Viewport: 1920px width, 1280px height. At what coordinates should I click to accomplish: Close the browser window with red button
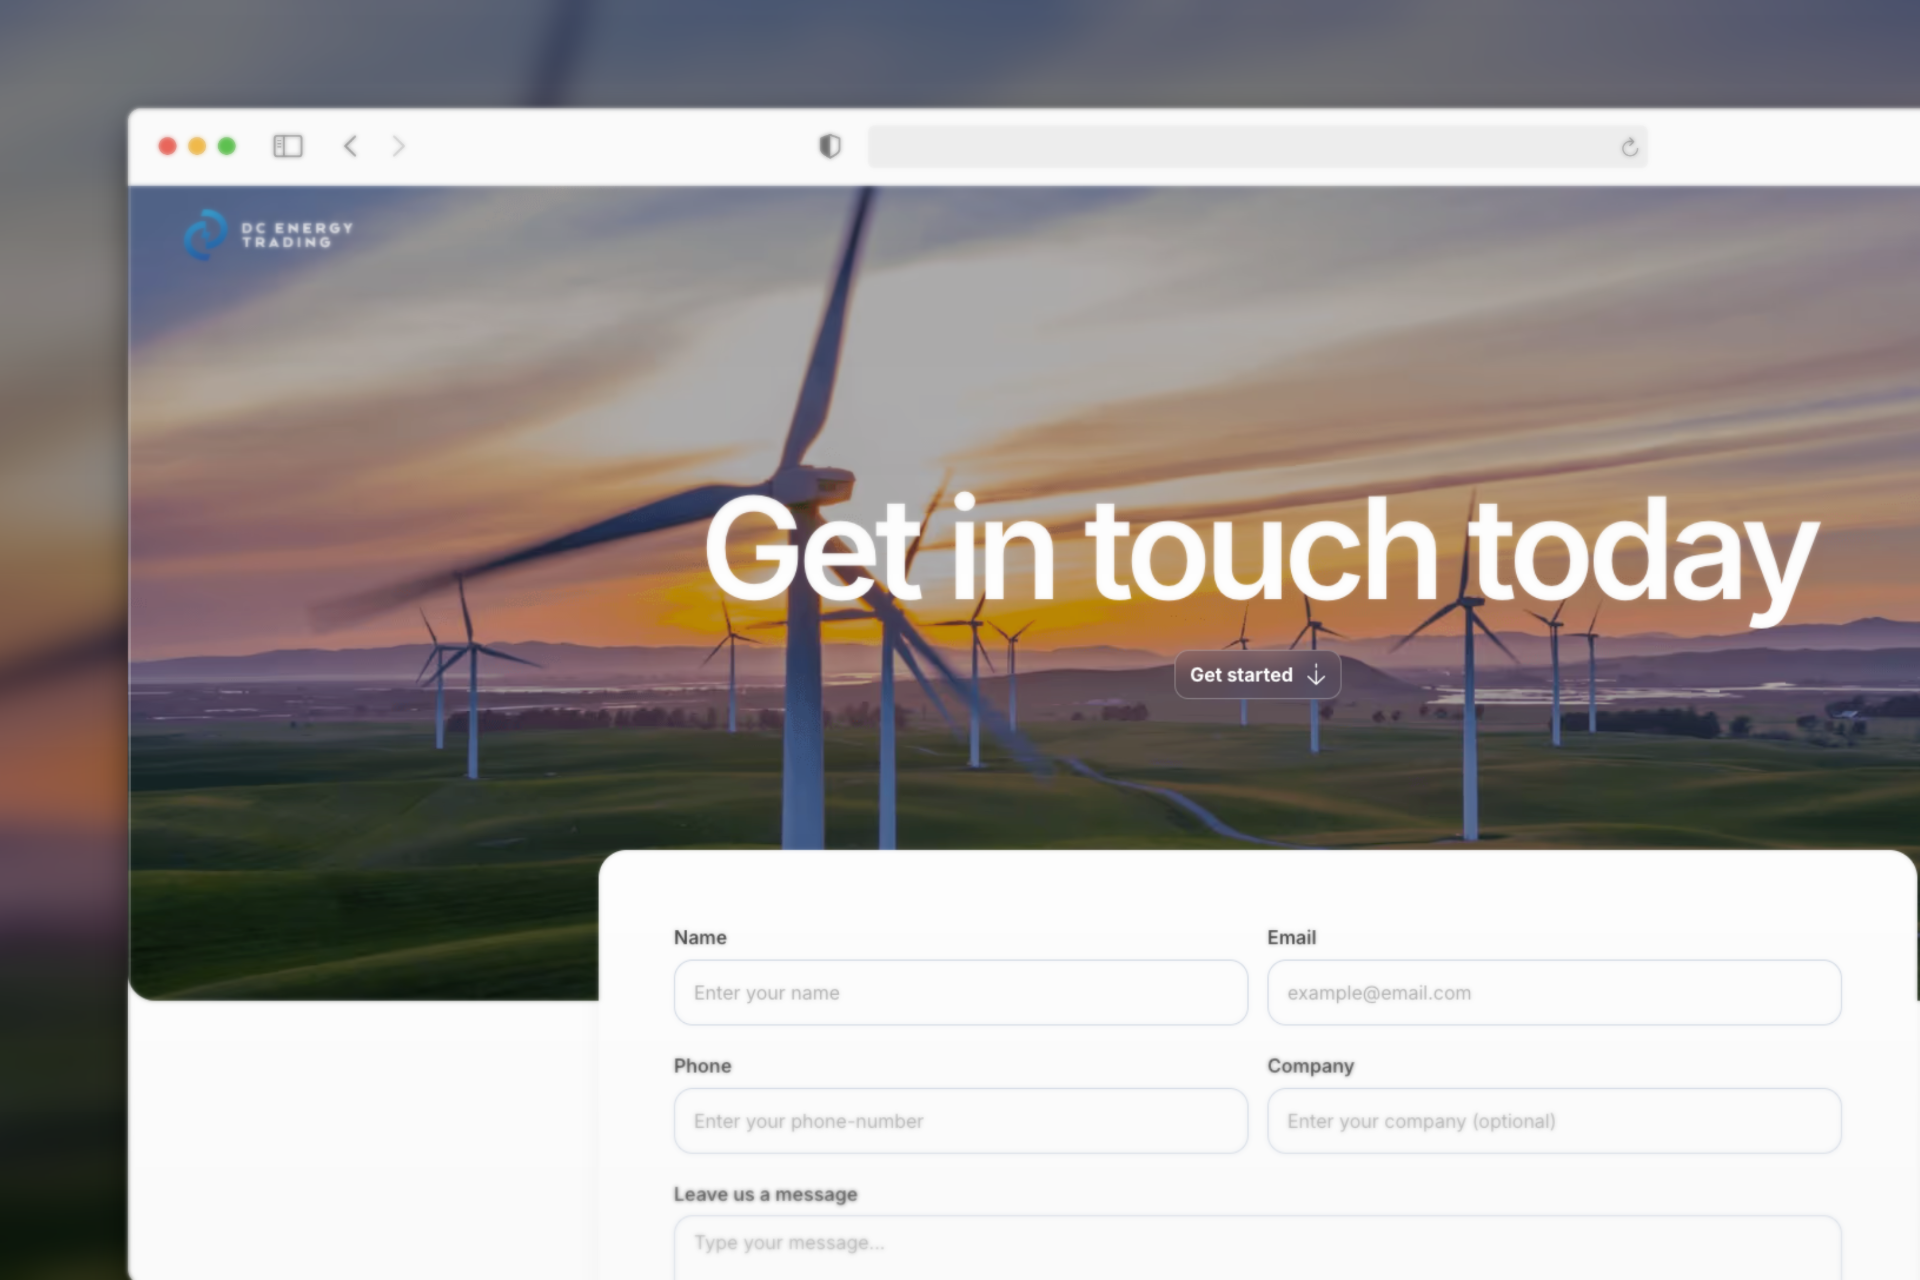168,146
